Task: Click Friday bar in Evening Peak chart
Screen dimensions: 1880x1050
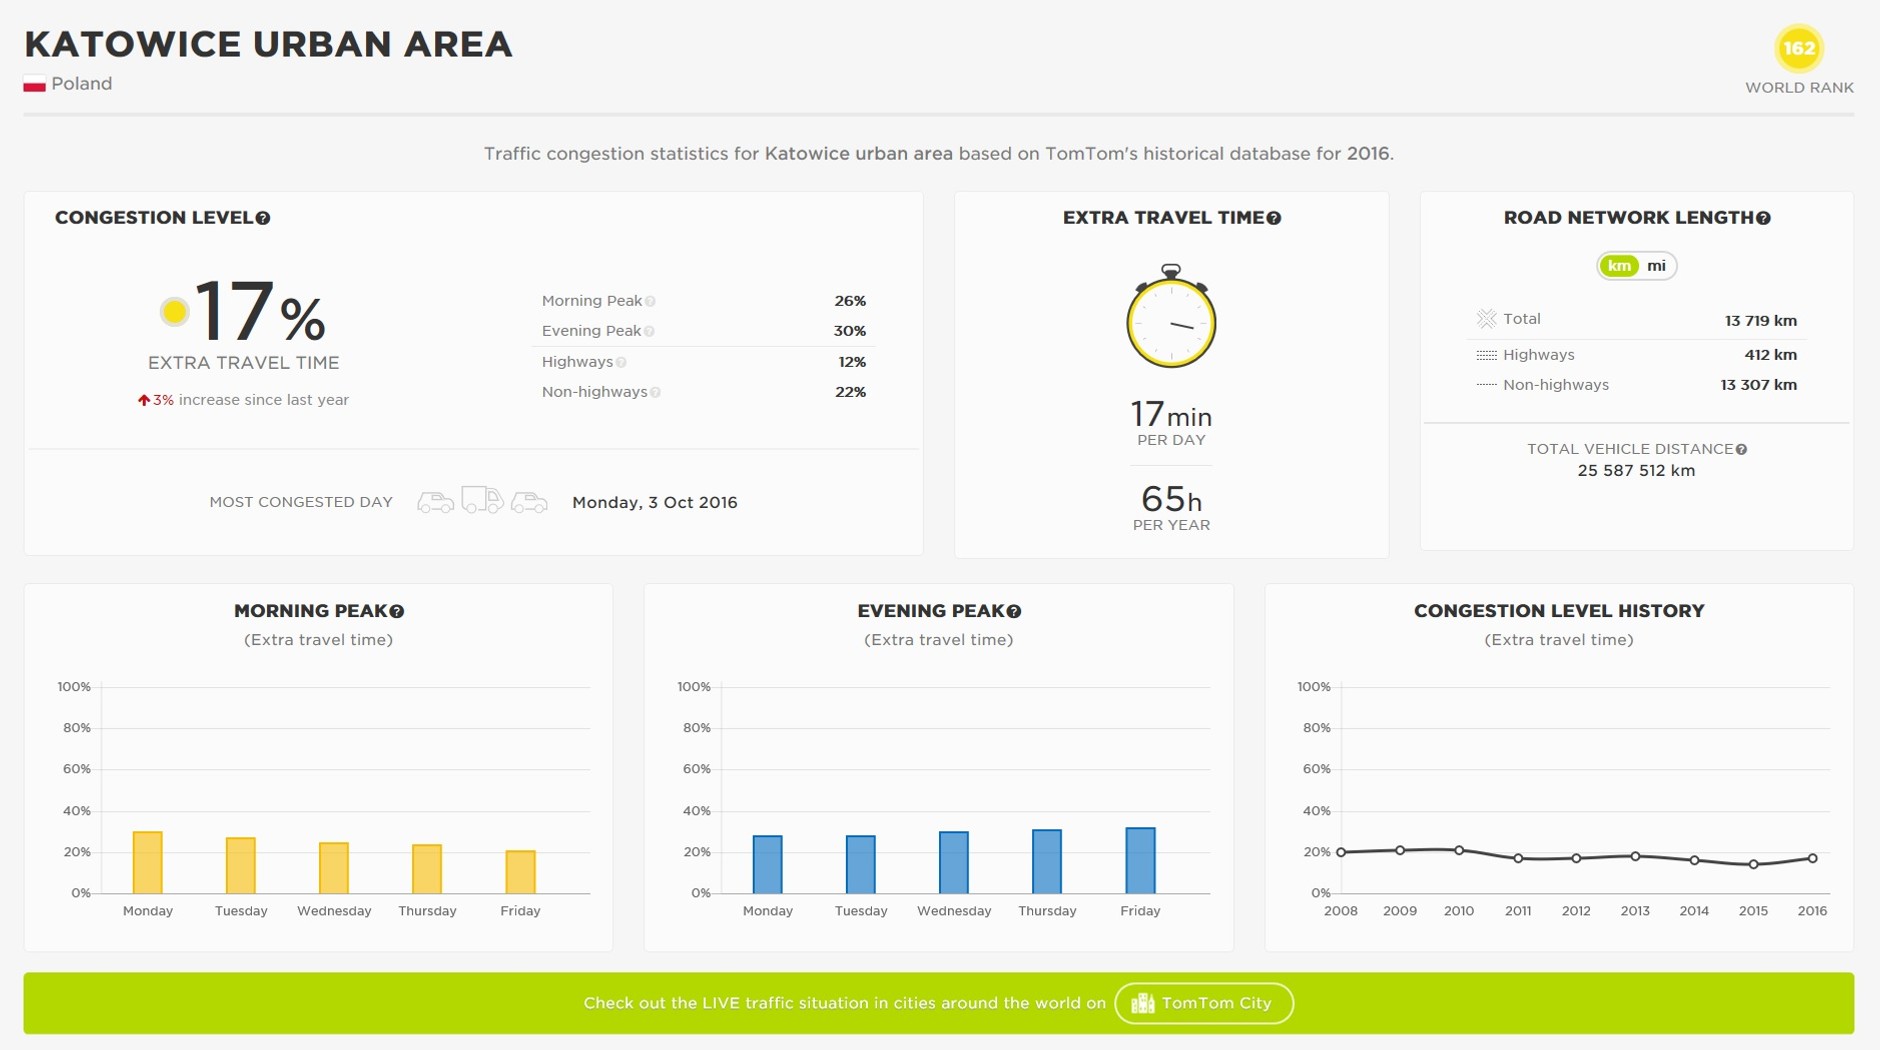Action: [1140, 860]
